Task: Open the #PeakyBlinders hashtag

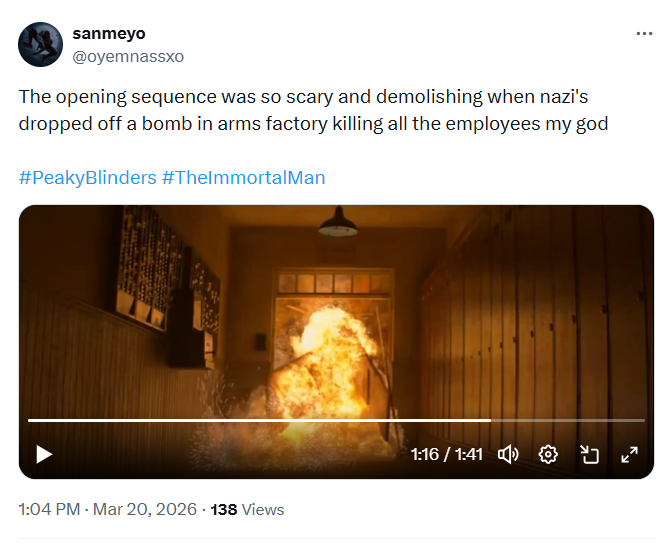Action: tap(88, 178)
